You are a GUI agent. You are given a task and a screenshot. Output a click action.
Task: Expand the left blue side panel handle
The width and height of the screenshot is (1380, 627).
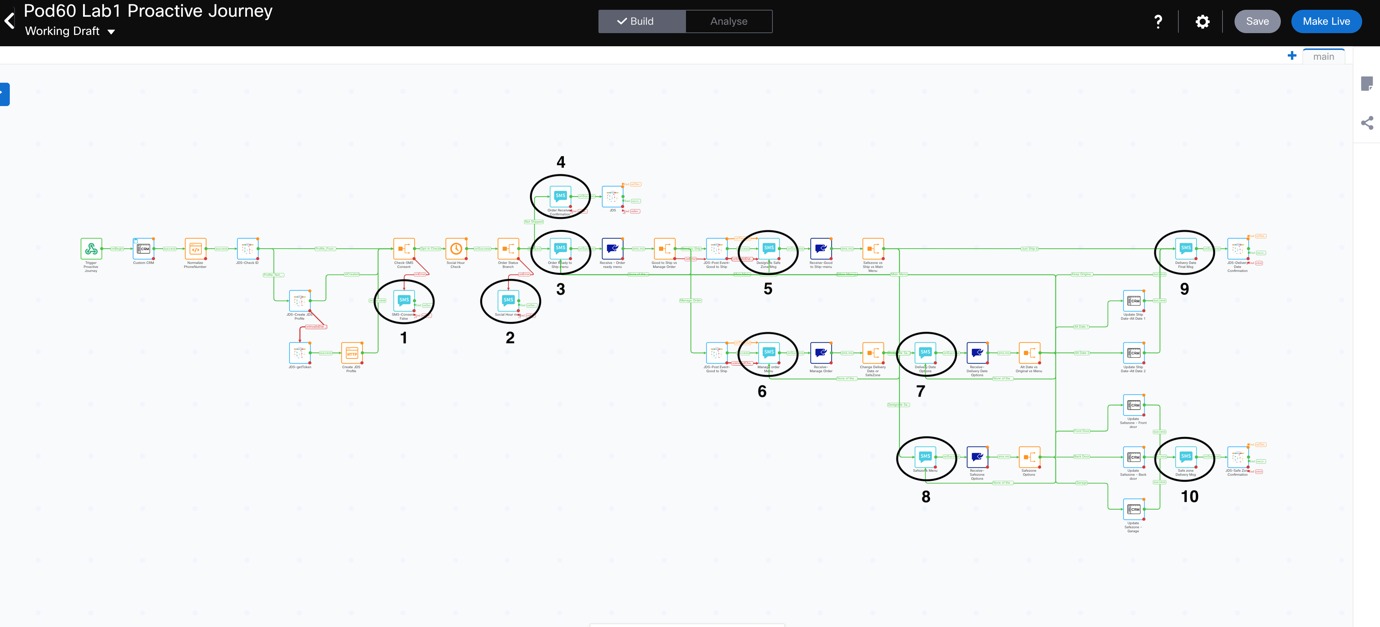(x=4, y=94)
